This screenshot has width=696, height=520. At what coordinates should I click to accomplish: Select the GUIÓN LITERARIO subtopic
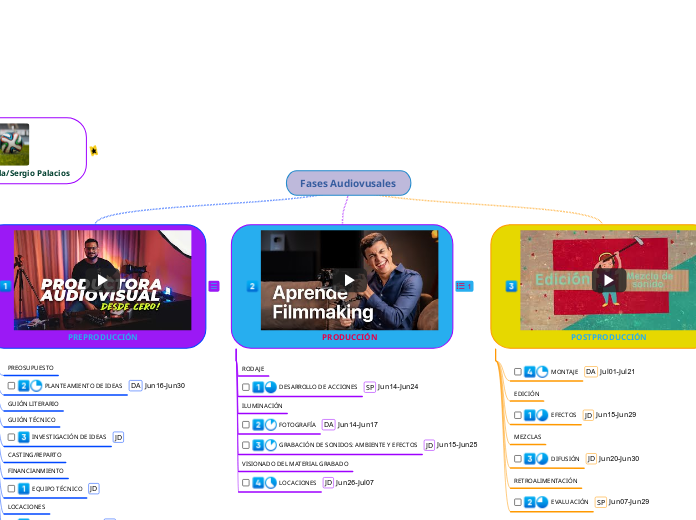[33, 404]
